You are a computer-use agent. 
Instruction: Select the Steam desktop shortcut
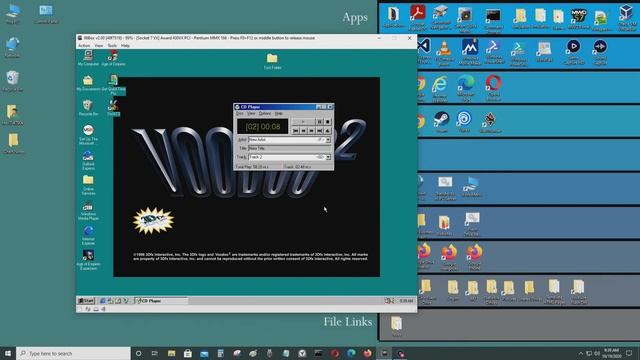pyautogui.click(x=442, y=122)
